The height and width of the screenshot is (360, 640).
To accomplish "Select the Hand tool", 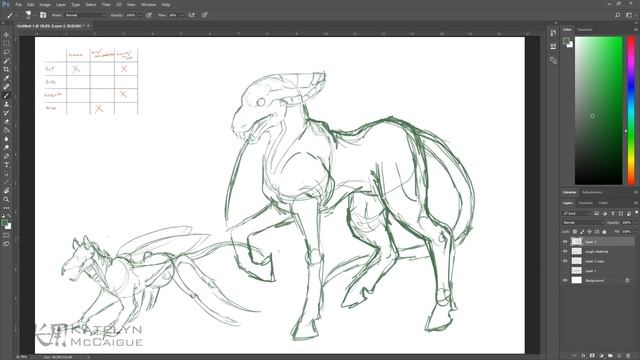I will click(x=6, y=191).
